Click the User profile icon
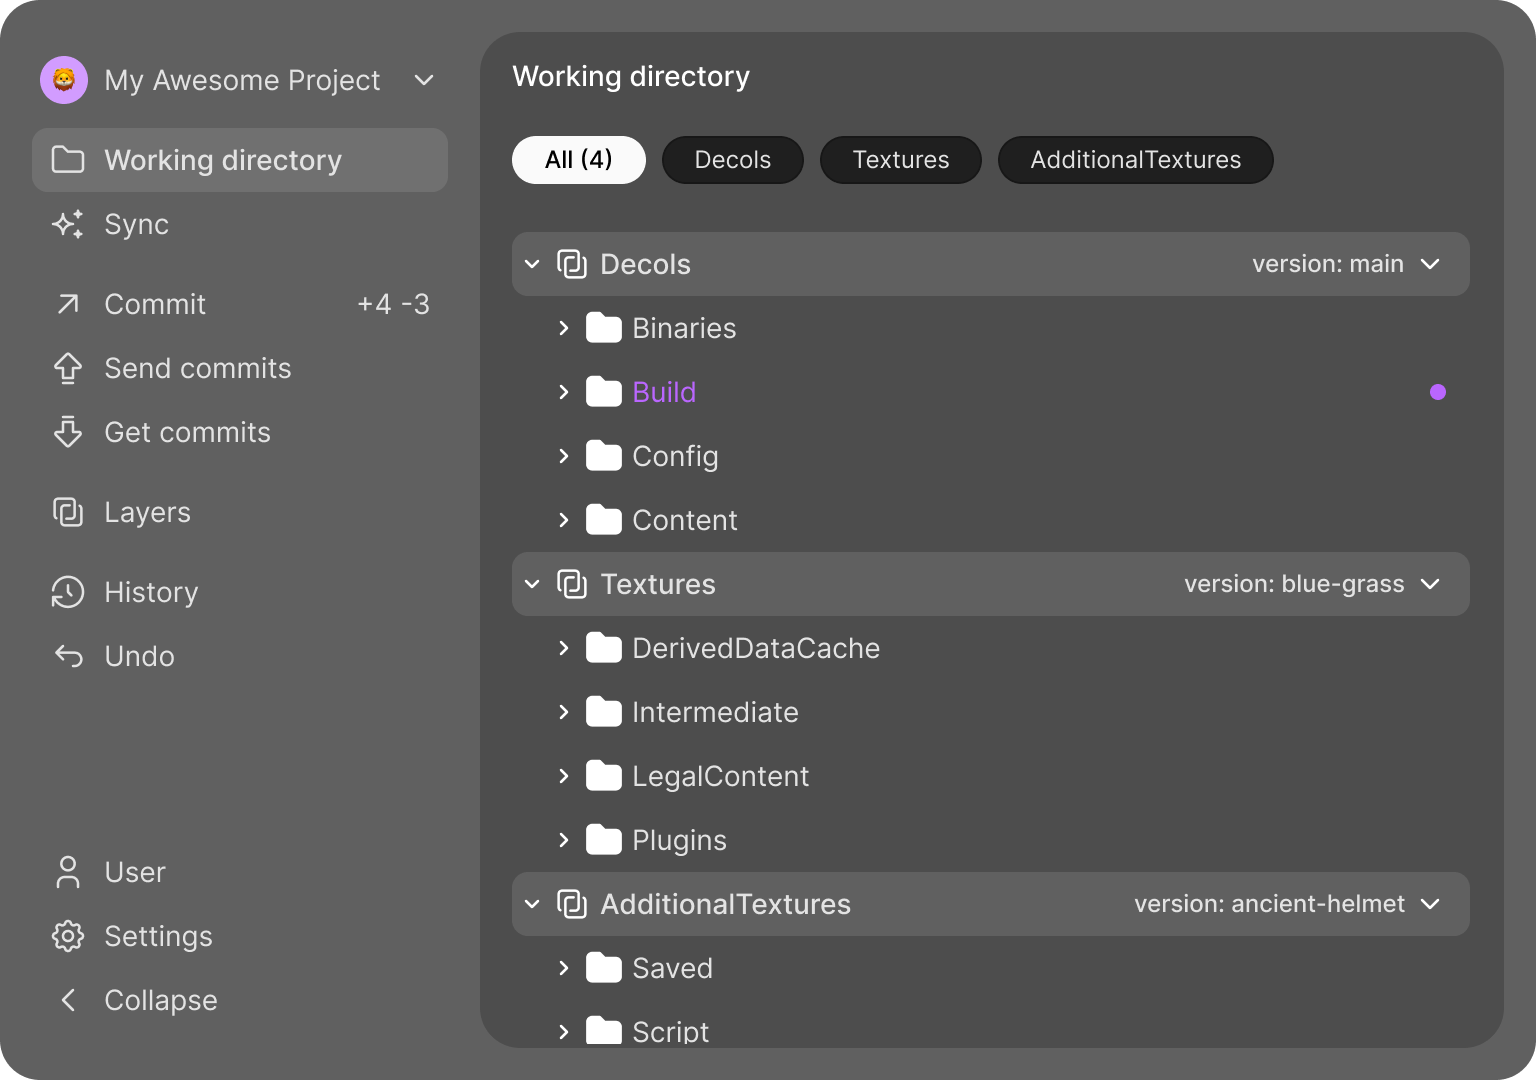Screen dimensions: 1536x1080 (x=68, y=872)
